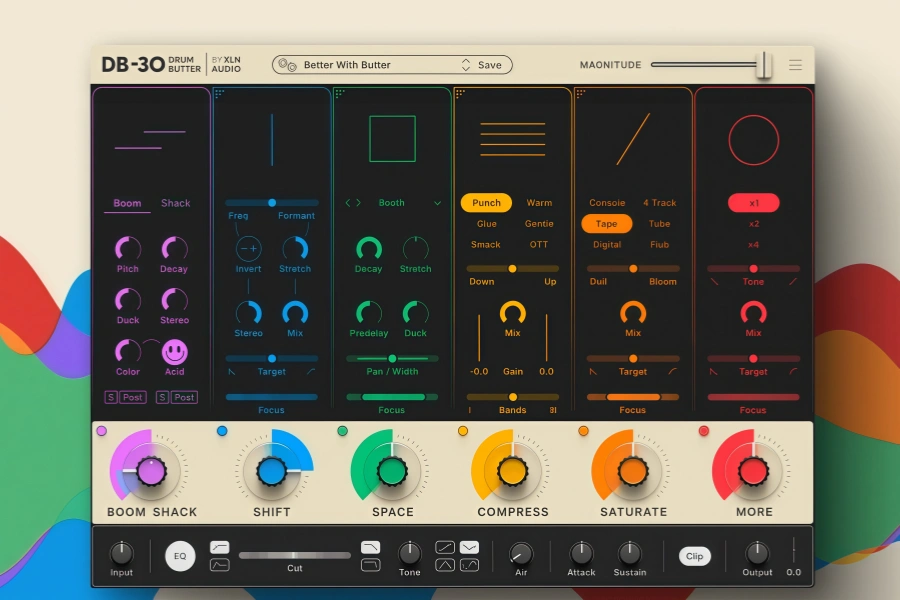
Task: Toggle the Boom Shack module power dot
Action: pos(102,431)
